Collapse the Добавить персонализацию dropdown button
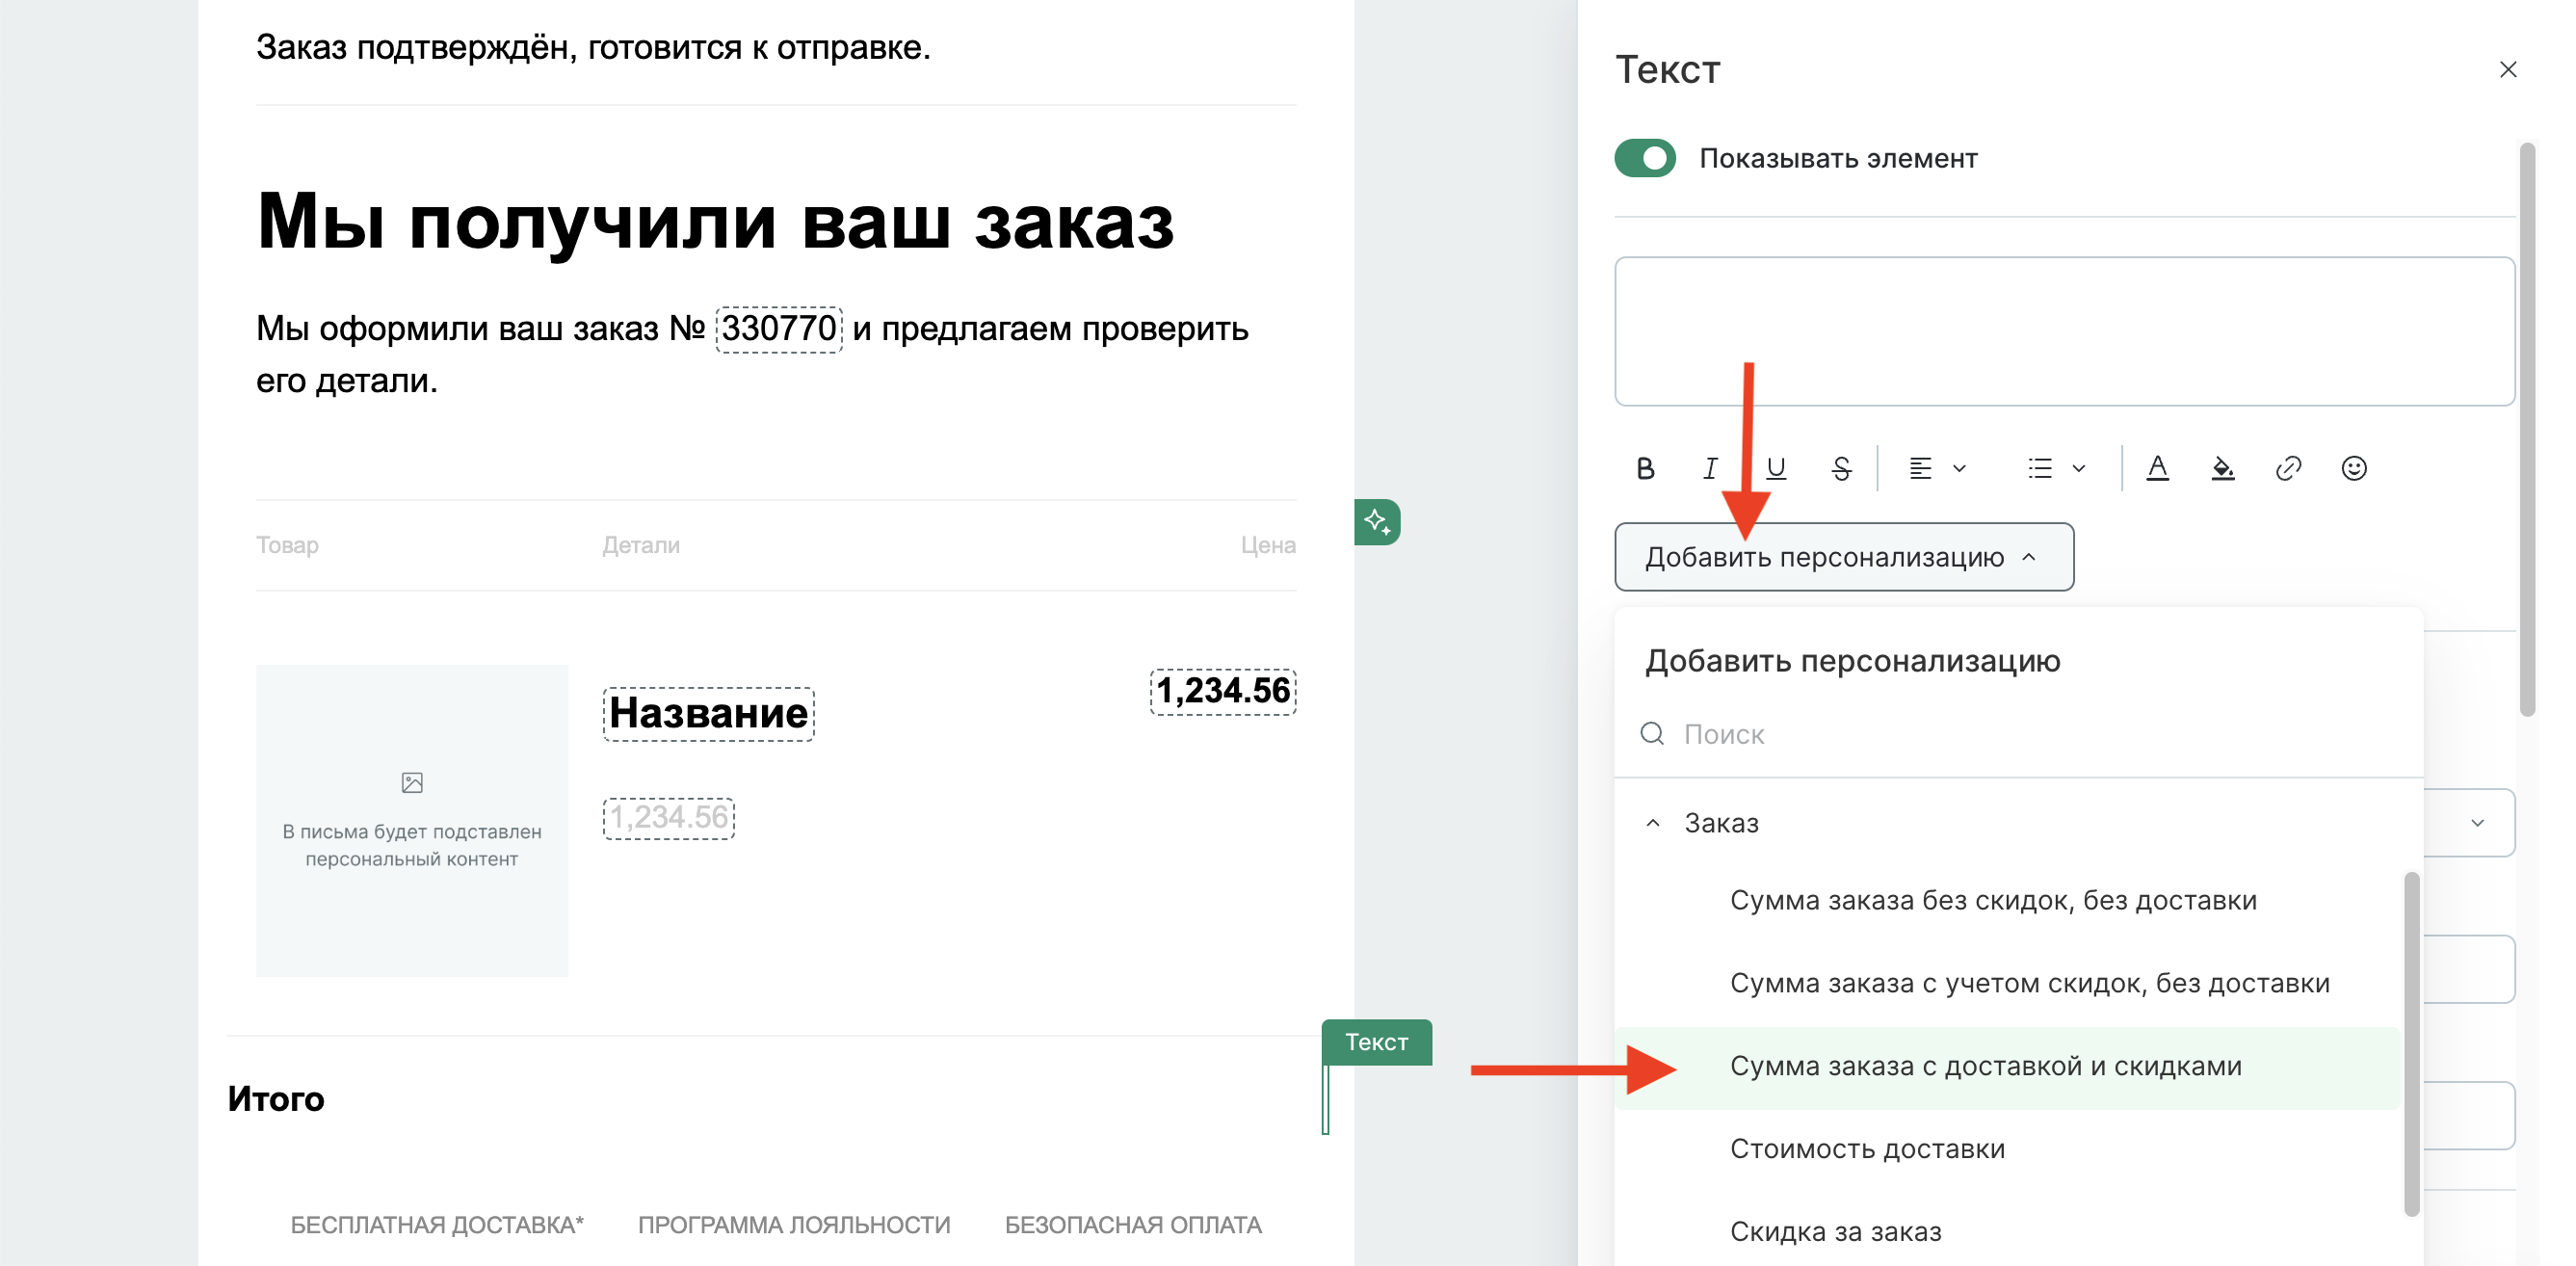This screenshot has height=1266, width=2576. click(x=1844, y=557)
